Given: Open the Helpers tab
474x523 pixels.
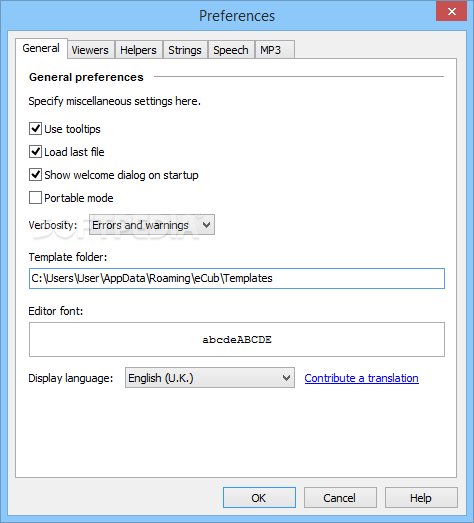Looking at the screenshot, I should pos(138,50).
